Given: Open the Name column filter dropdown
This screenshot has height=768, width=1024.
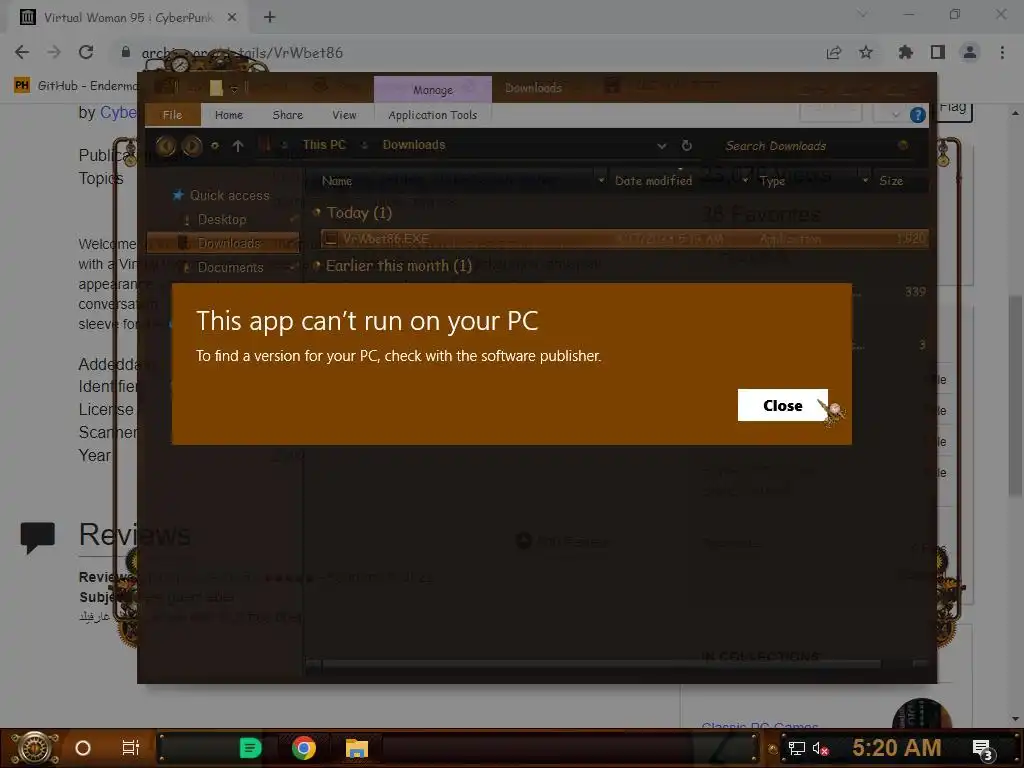Looking at the screenshot, I should (x=601, y=181).
